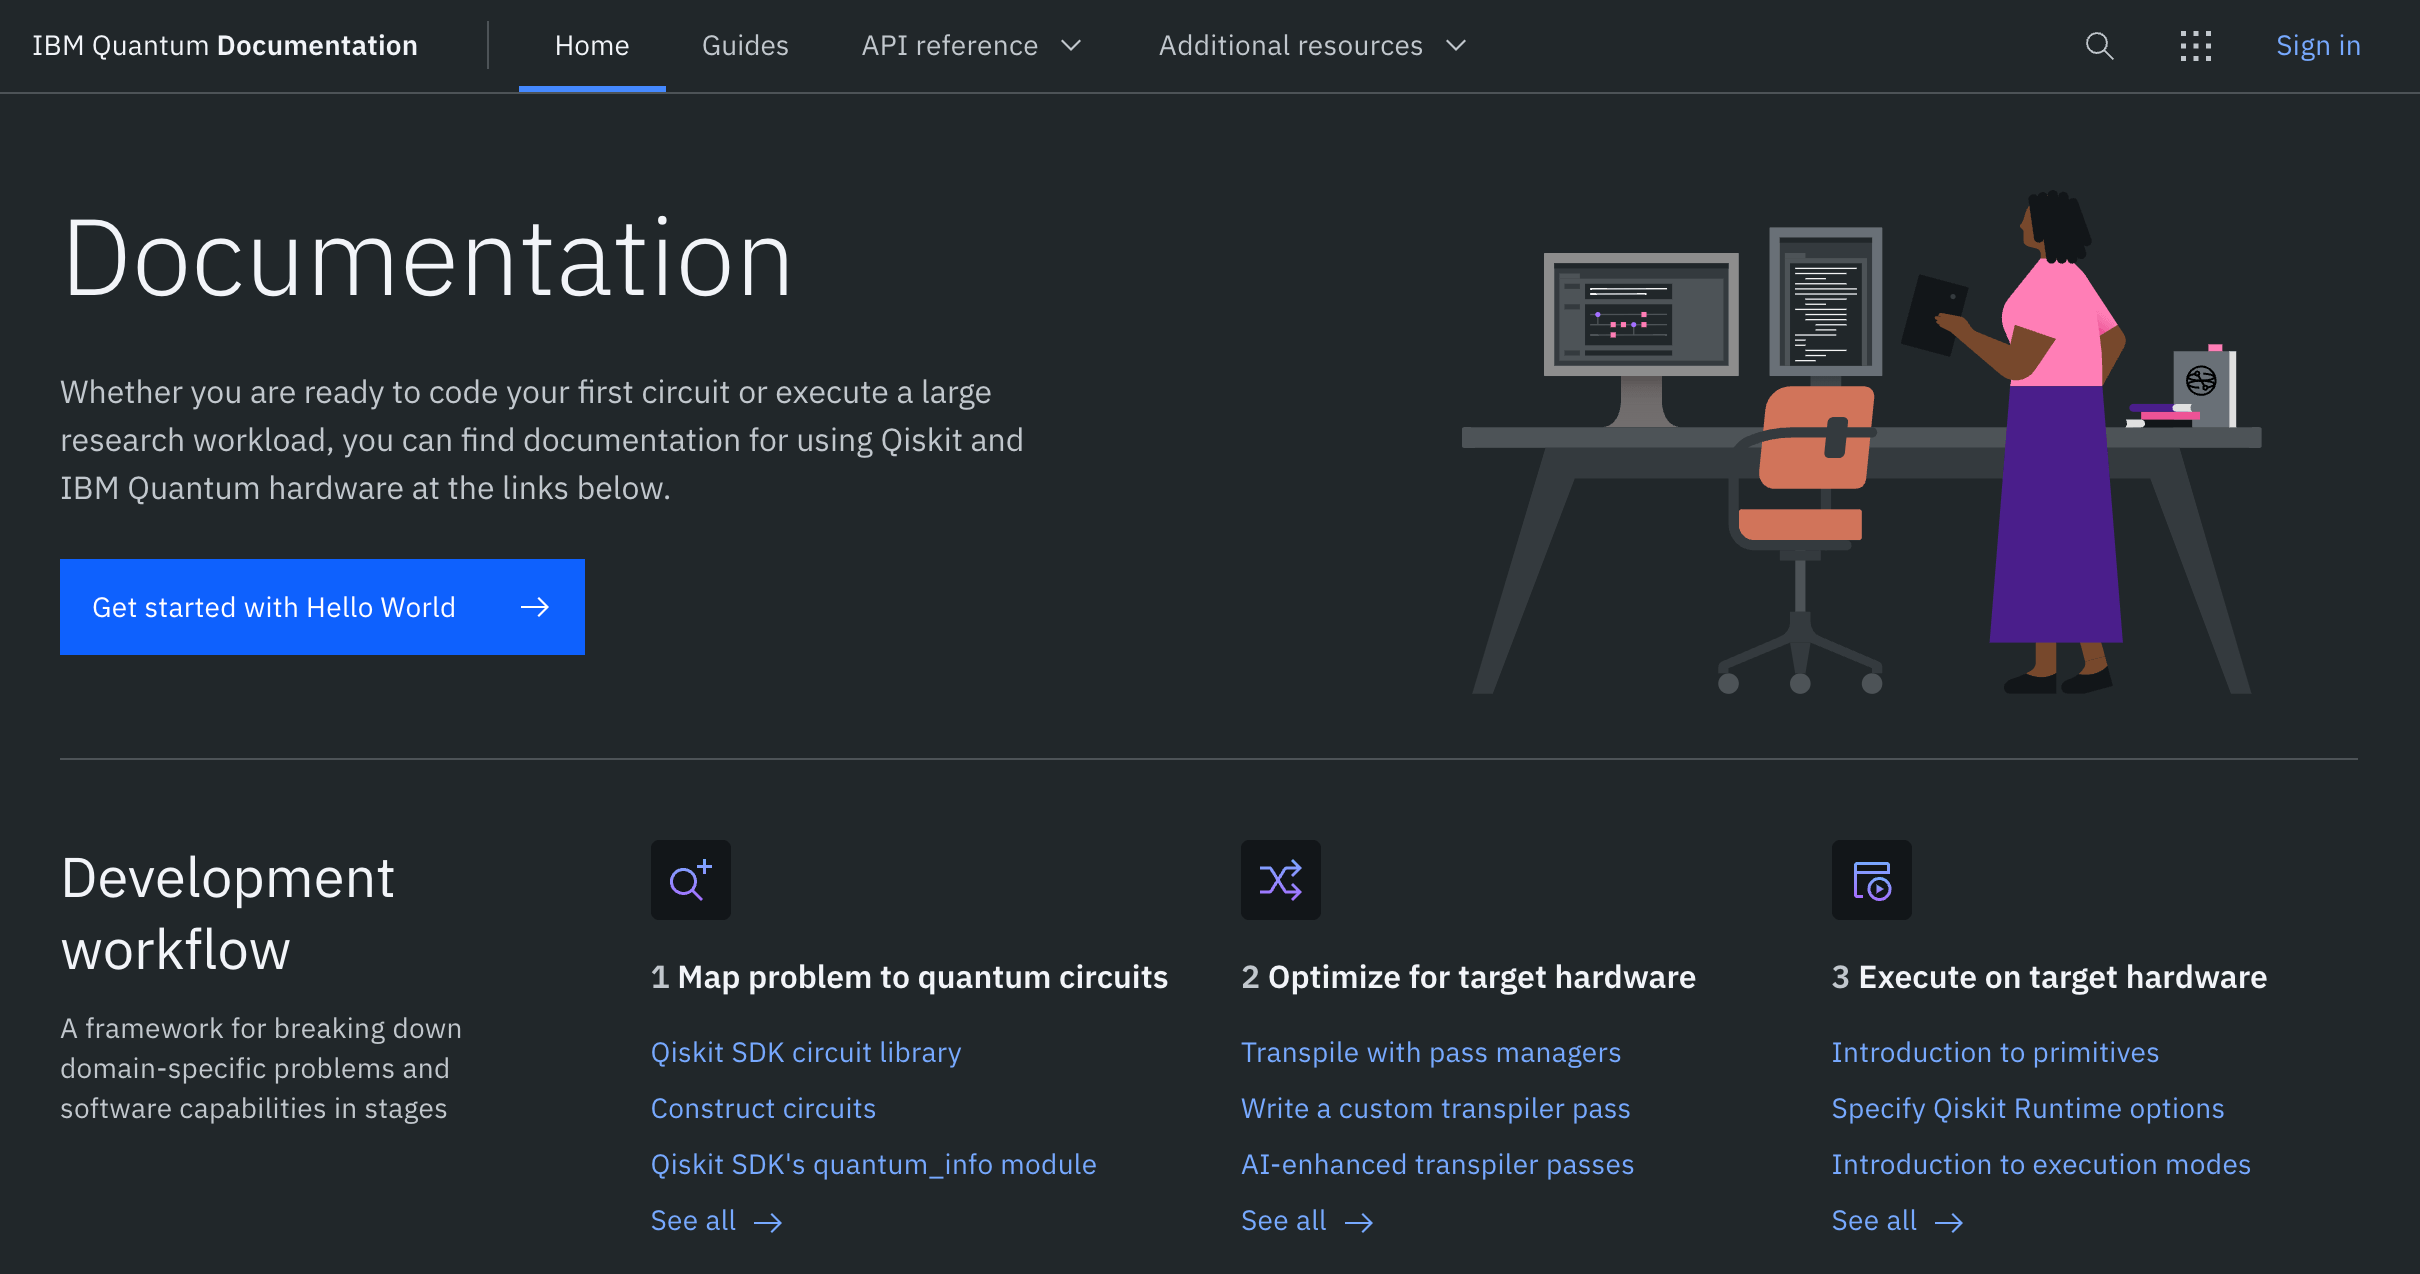This screenshot has width=2420, height=1274.
Task: Click the Execute on hardware play icon
Action: tap(1871, 880)
